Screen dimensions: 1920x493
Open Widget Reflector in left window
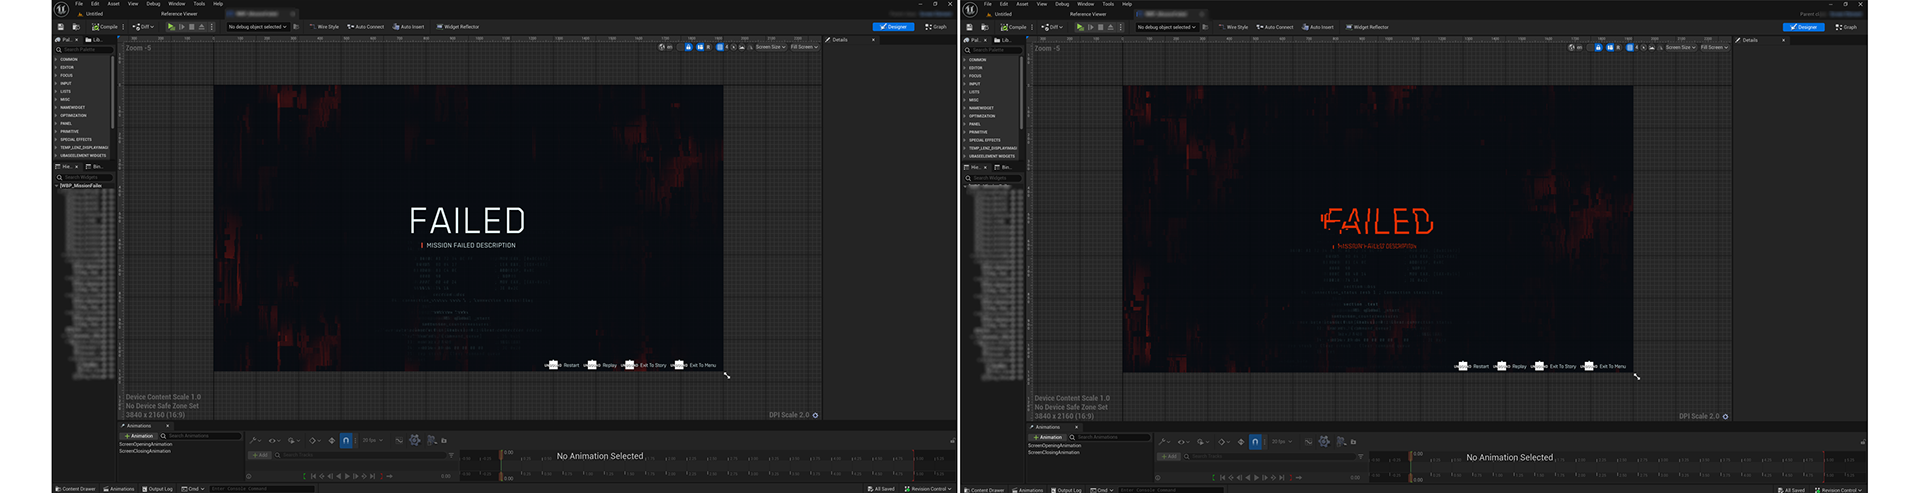tap(458, 27)
